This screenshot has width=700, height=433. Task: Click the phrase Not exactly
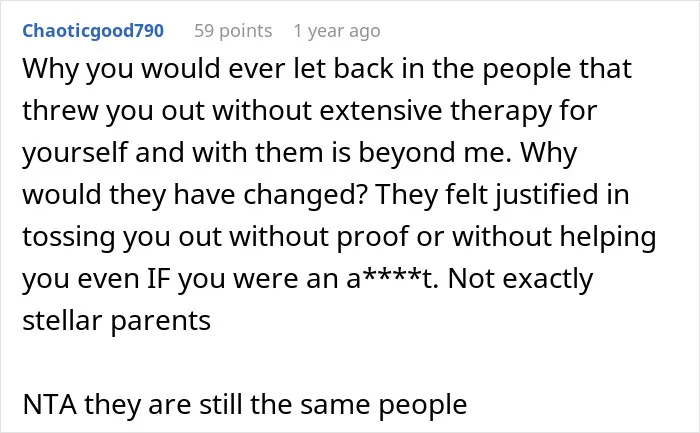(x=521, y=279)
